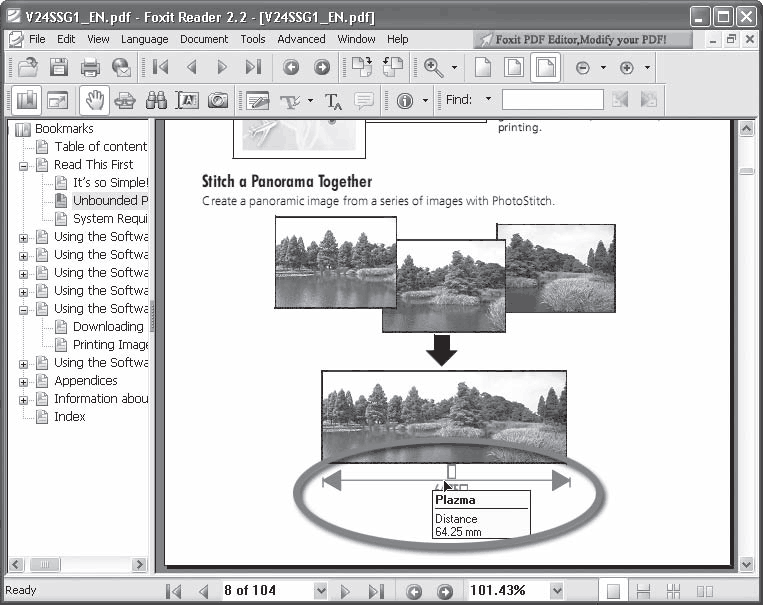The image size is (763, 605).
Task: Collapse the Read This First bookmark
Action: [x=23, y=166]
